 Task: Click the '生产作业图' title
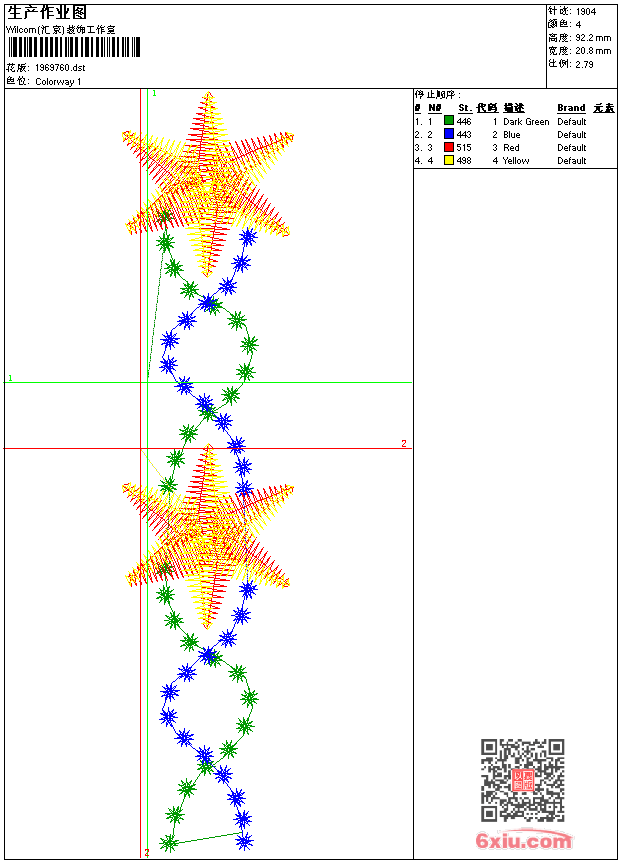coord(47,12)
